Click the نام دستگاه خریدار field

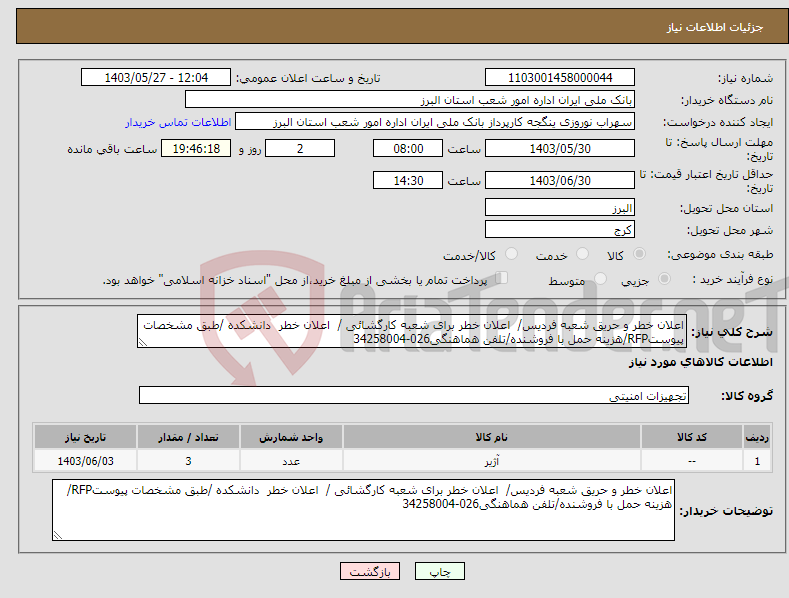click(x=410, y=100)
